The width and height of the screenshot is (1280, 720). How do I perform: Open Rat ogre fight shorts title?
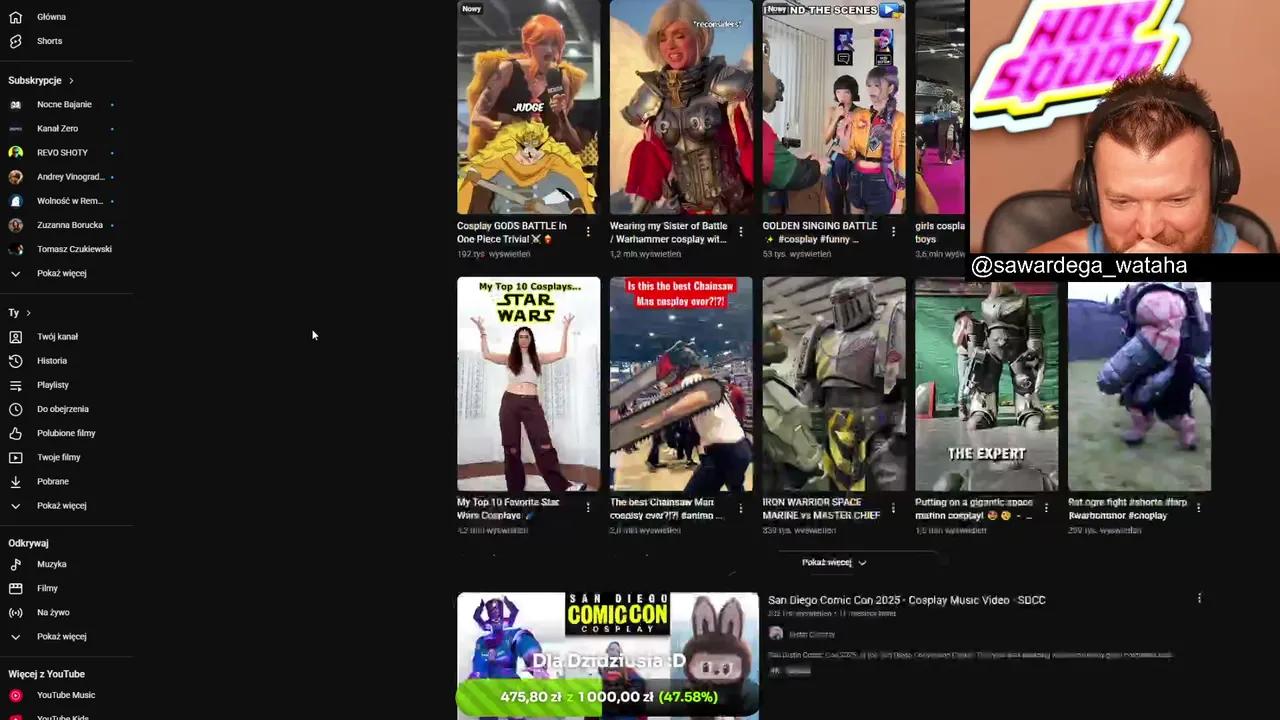point(1127,509)
